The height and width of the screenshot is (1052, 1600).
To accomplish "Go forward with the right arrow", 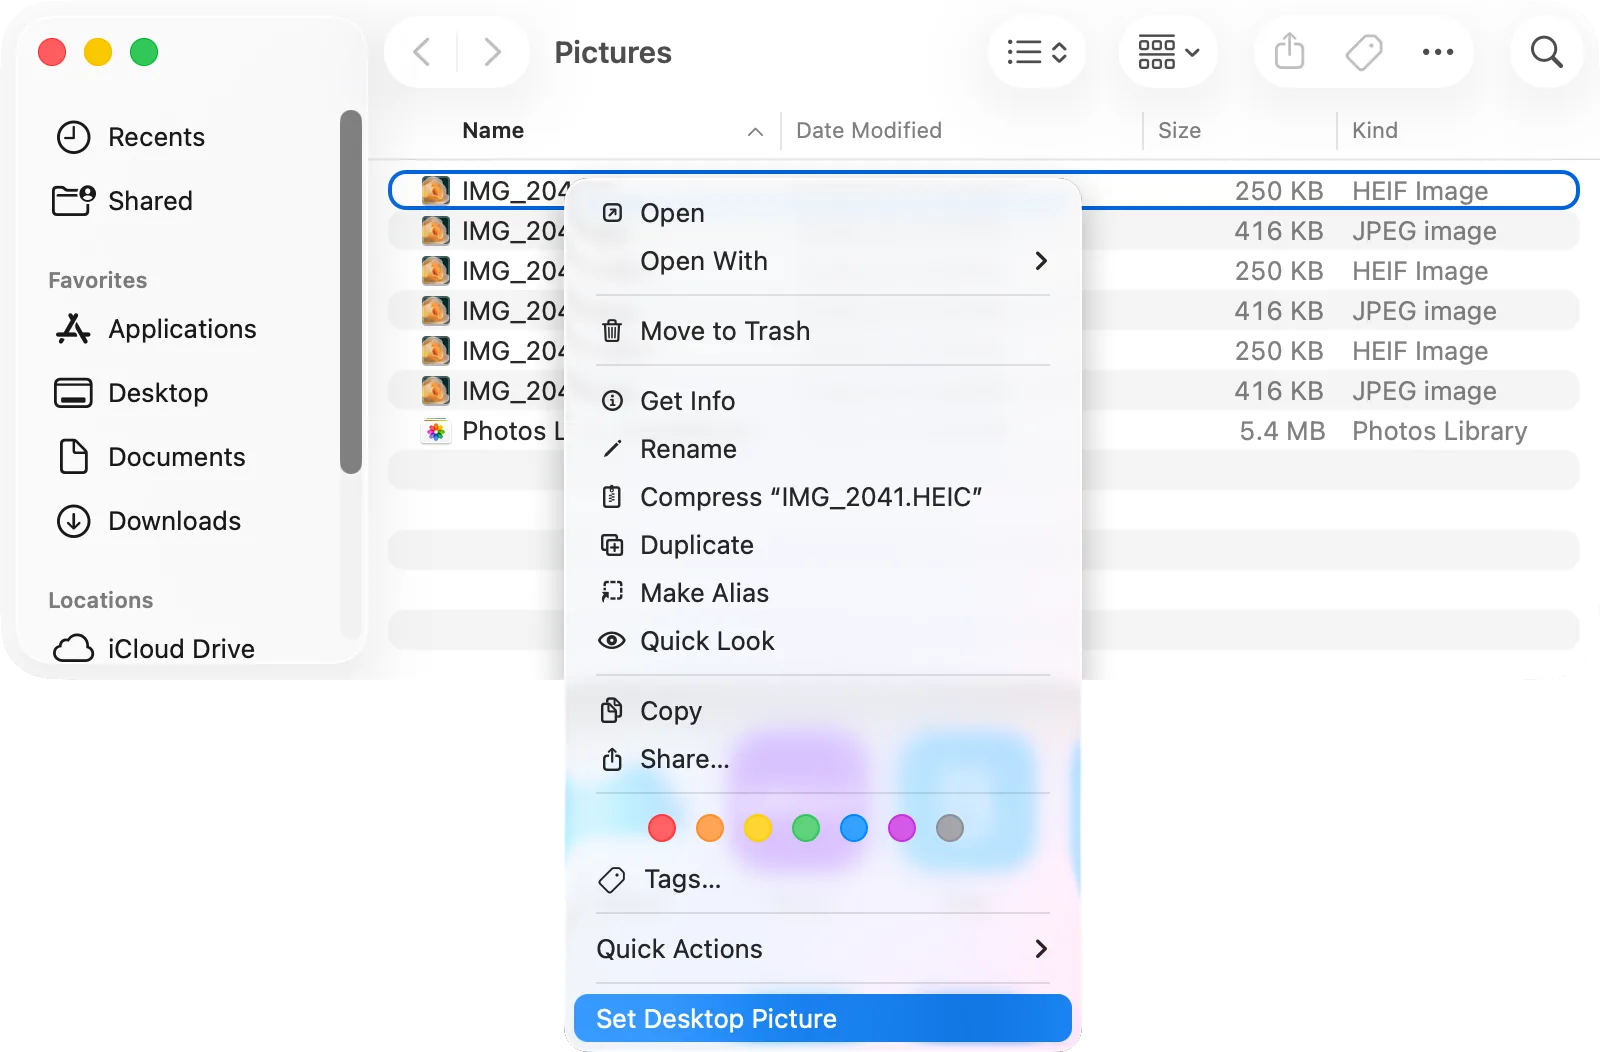I will click(492, 51).
